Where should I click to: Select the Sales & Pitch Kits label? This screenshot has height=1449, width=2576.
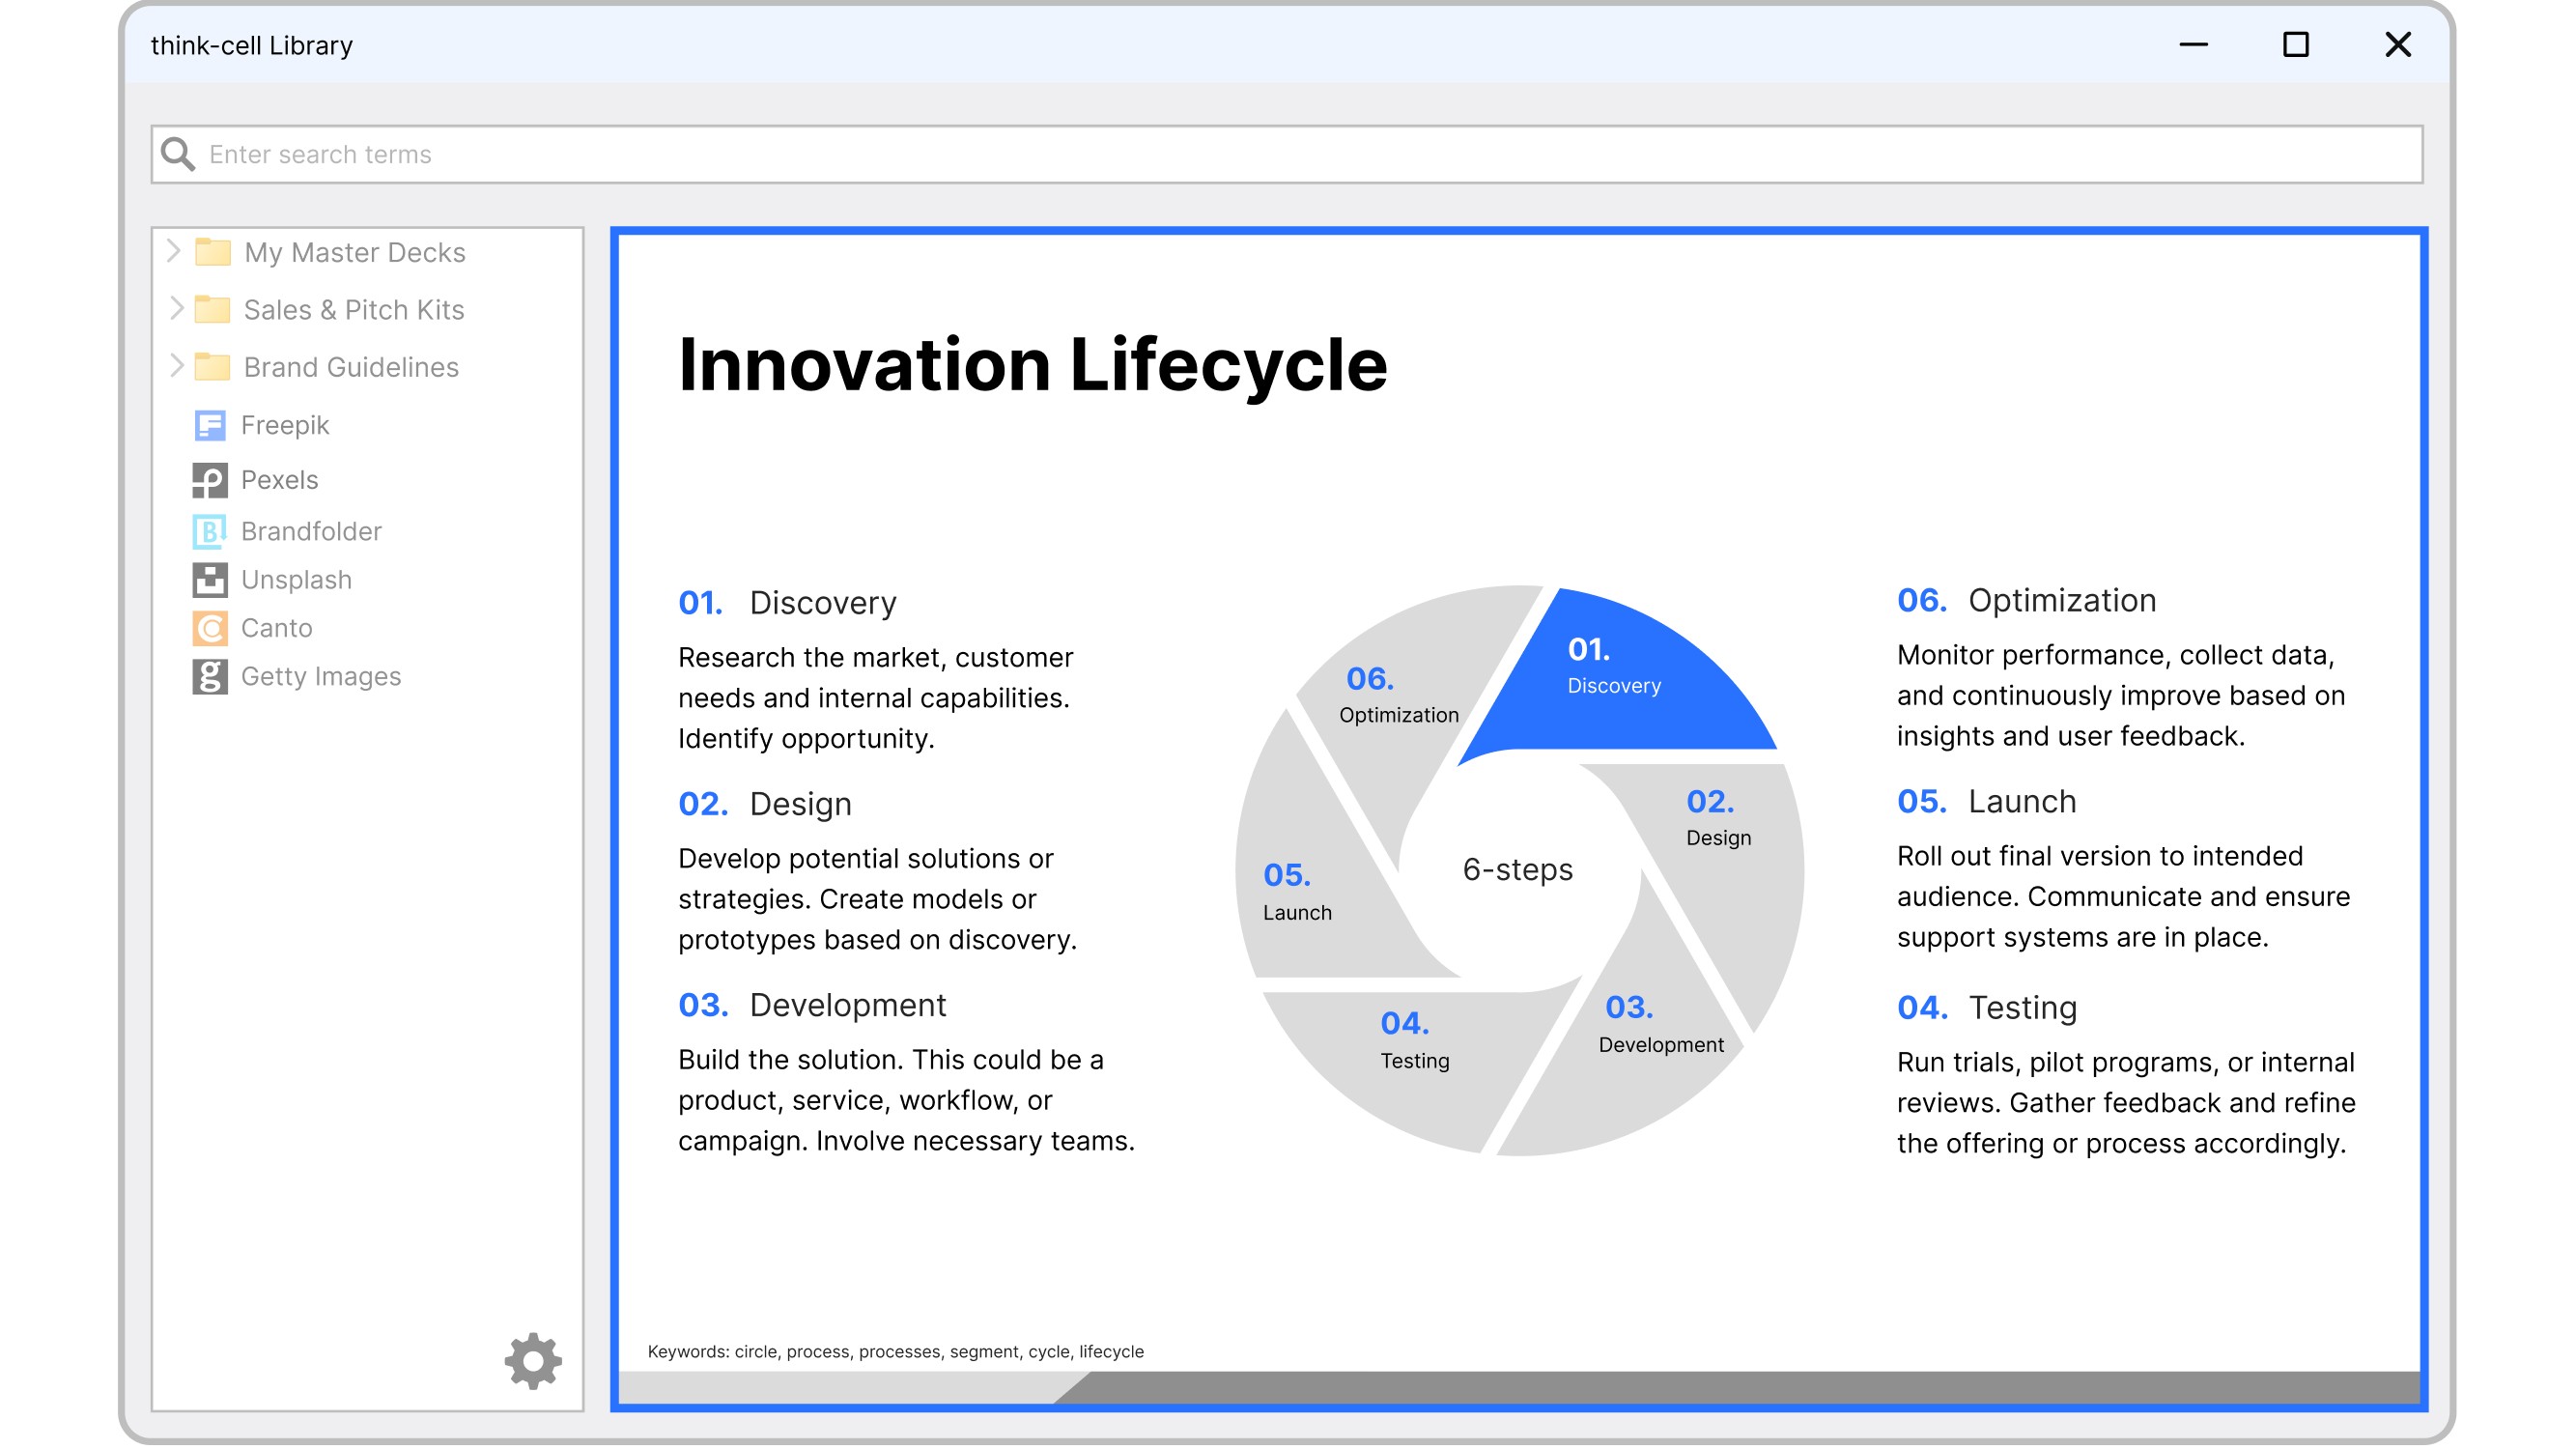coord(354,310)
